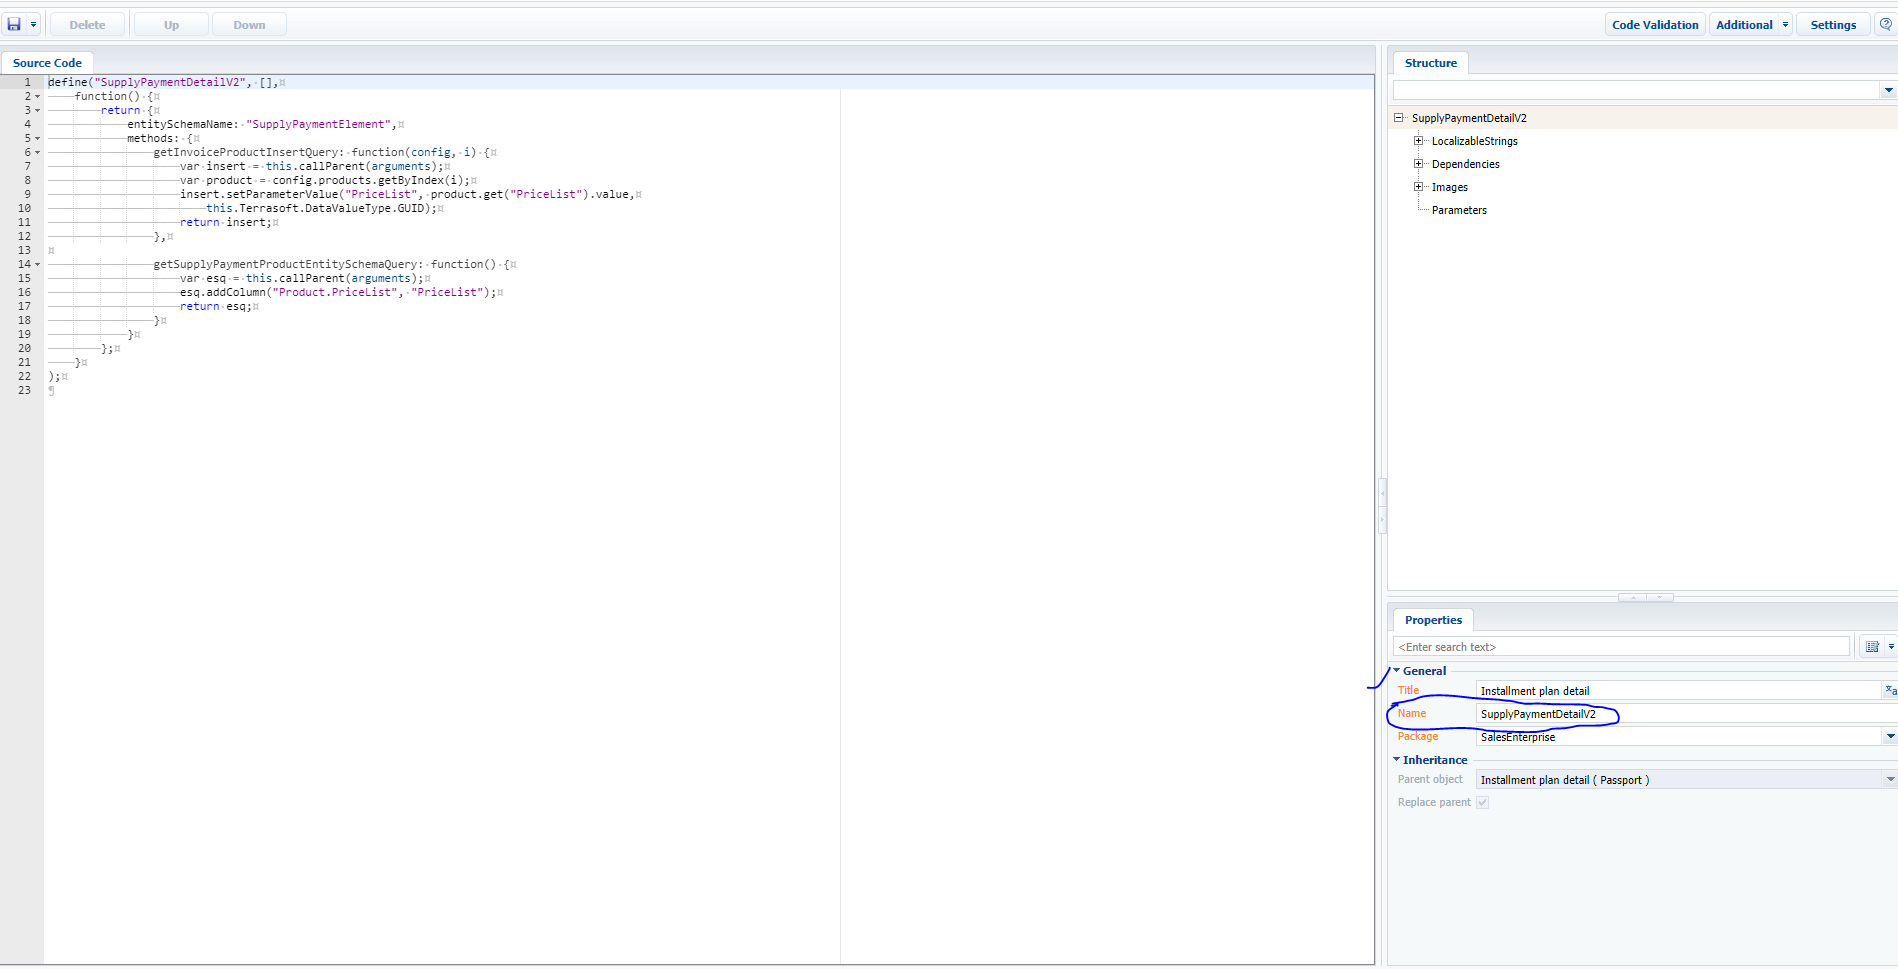This screenshot has height=969, width=1898.
Task: Select SupplyPaymentDetailV2 in the Structure tree
Action: click(1469, 118)
